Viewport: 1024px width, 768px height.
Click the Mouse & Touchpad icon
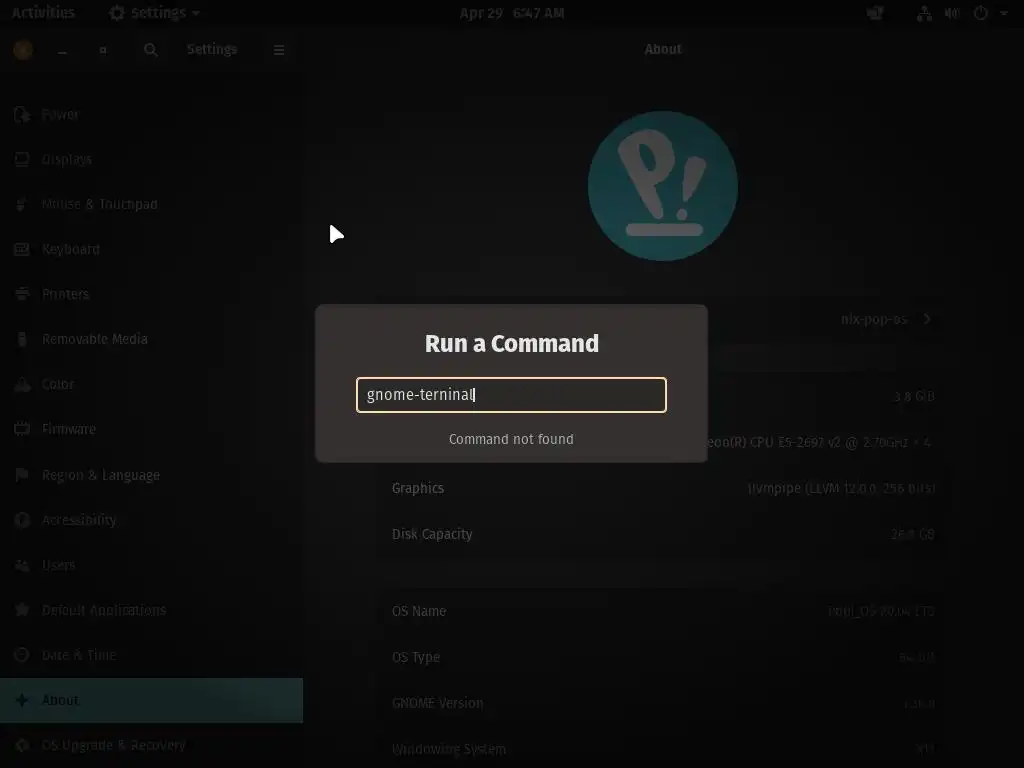click(21, 204)
